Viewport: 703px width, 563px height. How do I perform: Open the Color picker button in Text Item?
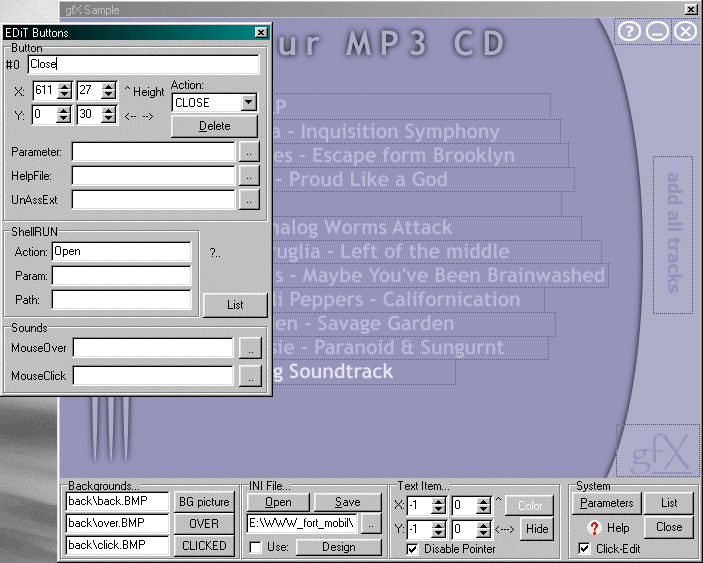[x=529, y=505]
